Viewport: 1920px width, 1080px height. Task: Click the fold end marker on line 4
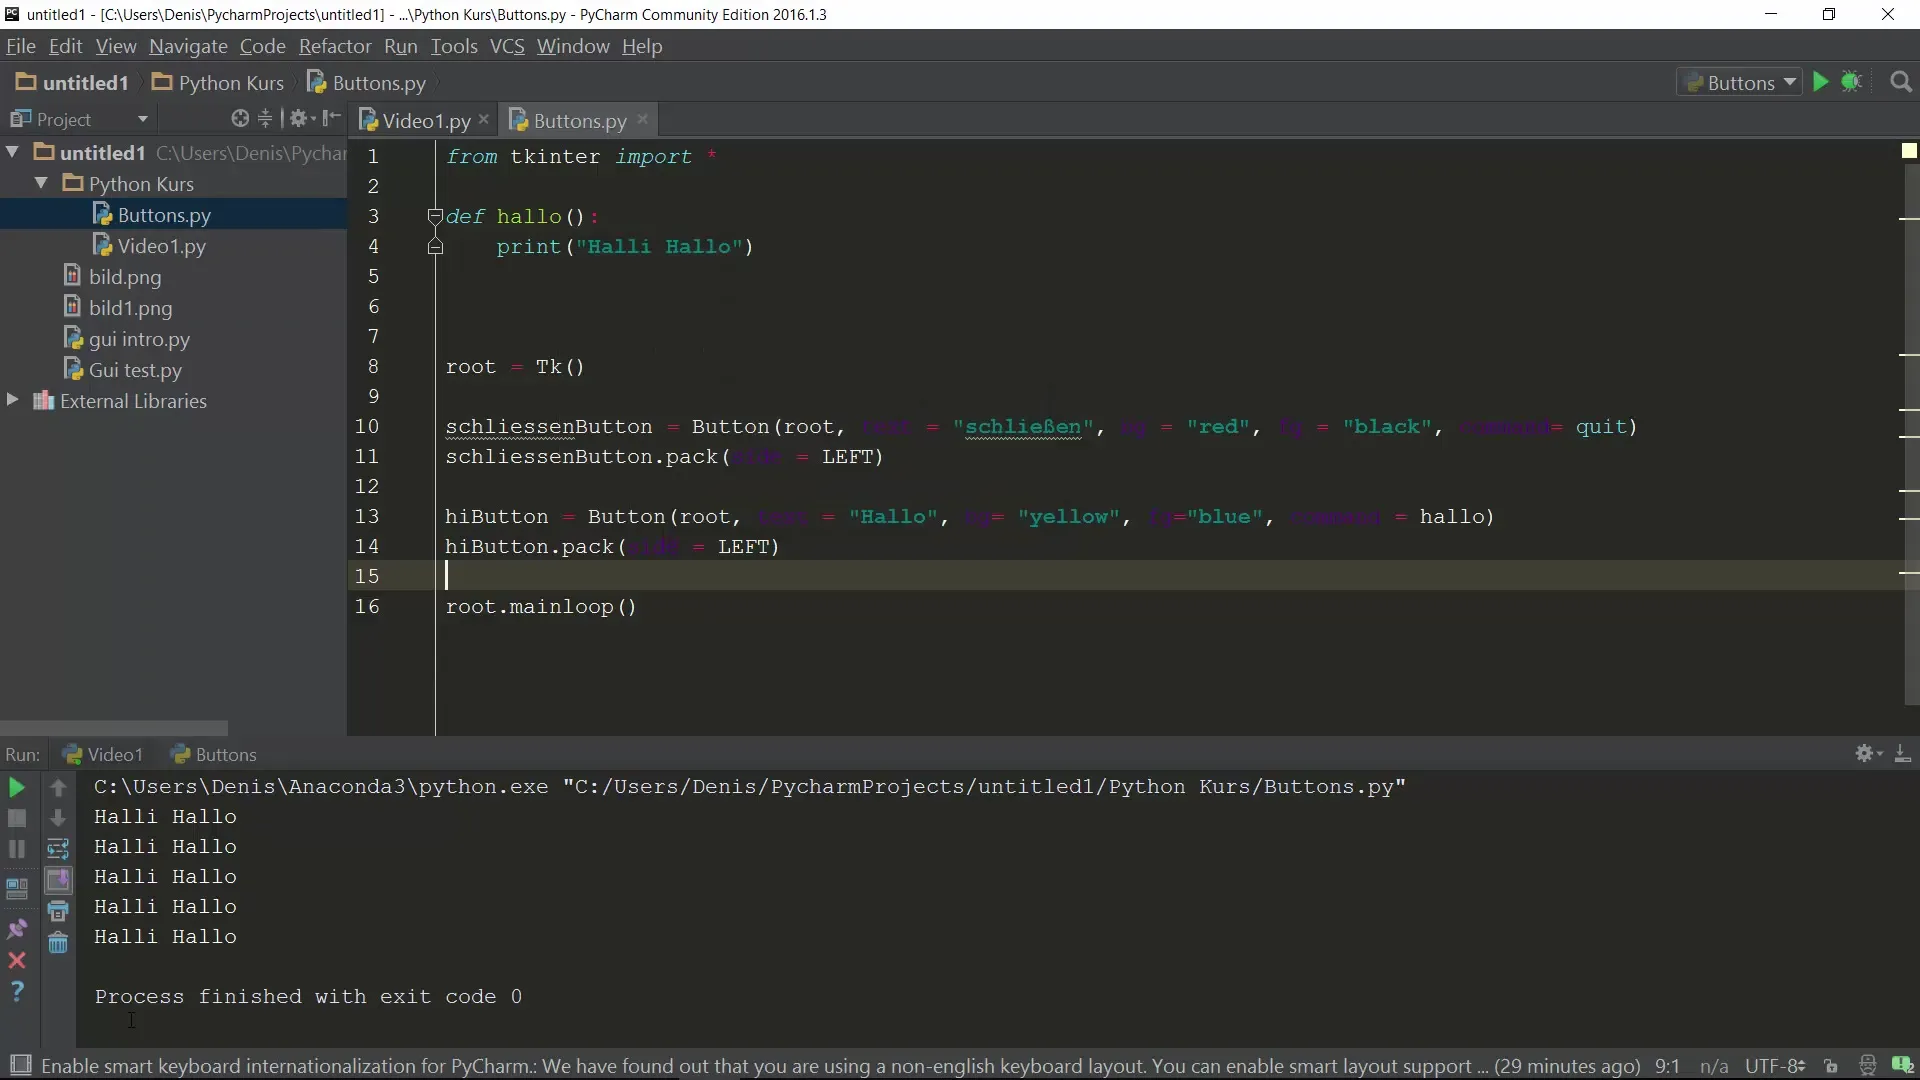click(x=435, y=246)
